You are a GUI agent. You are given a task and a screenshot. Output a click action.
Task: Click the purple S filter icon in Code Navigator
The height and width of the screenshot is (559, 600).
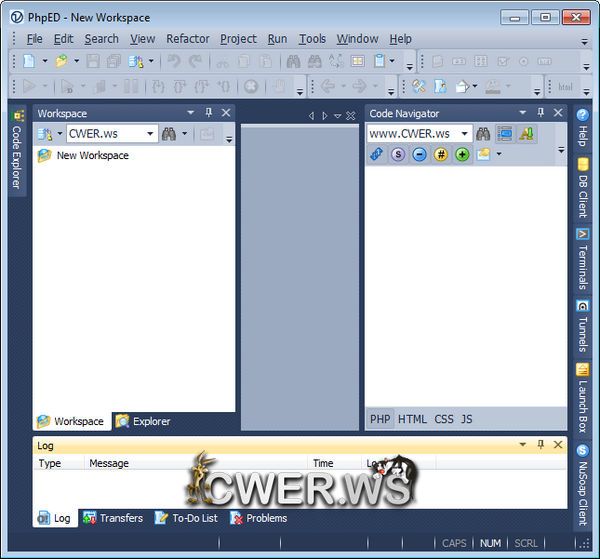coord(398,154)
